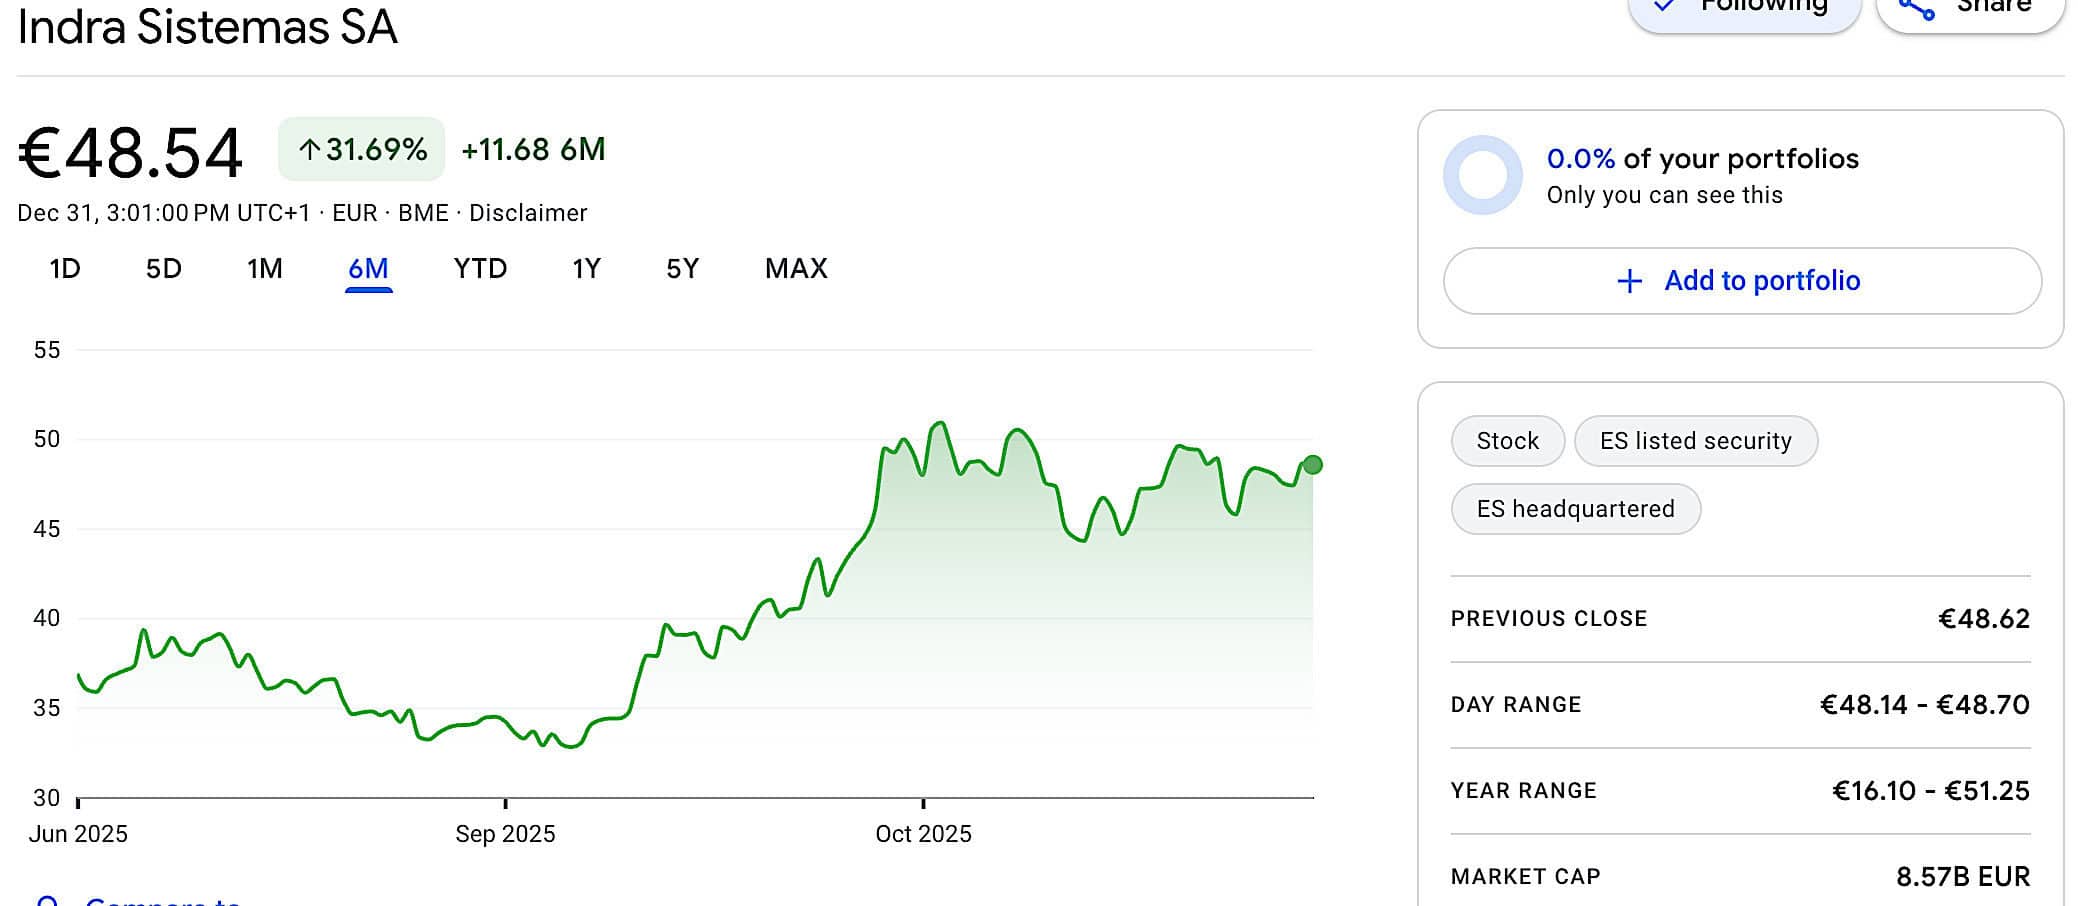Click the green endpoint dot on chart
Screen dimensions: 2078x906
pos(1313,465)
